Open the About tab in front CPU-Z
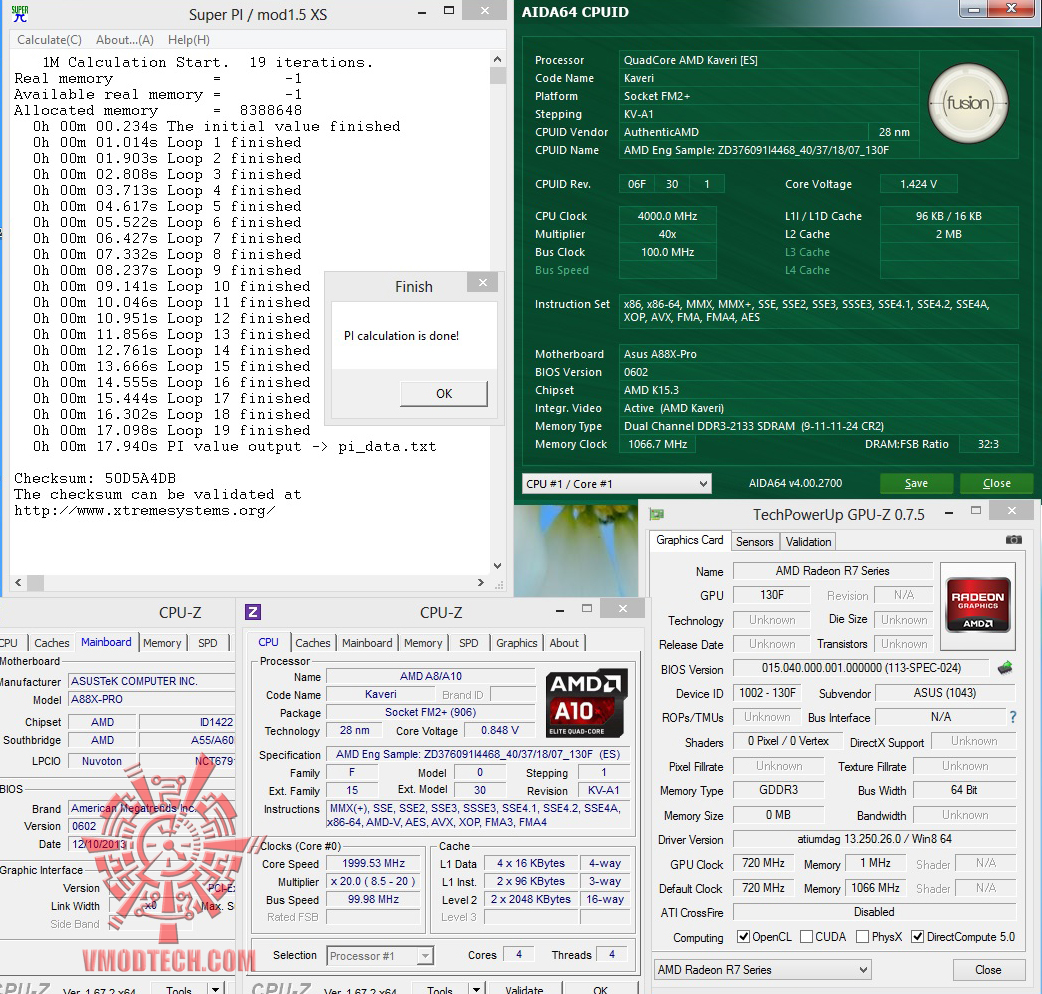1042x994 pixels. click(564, 643)
